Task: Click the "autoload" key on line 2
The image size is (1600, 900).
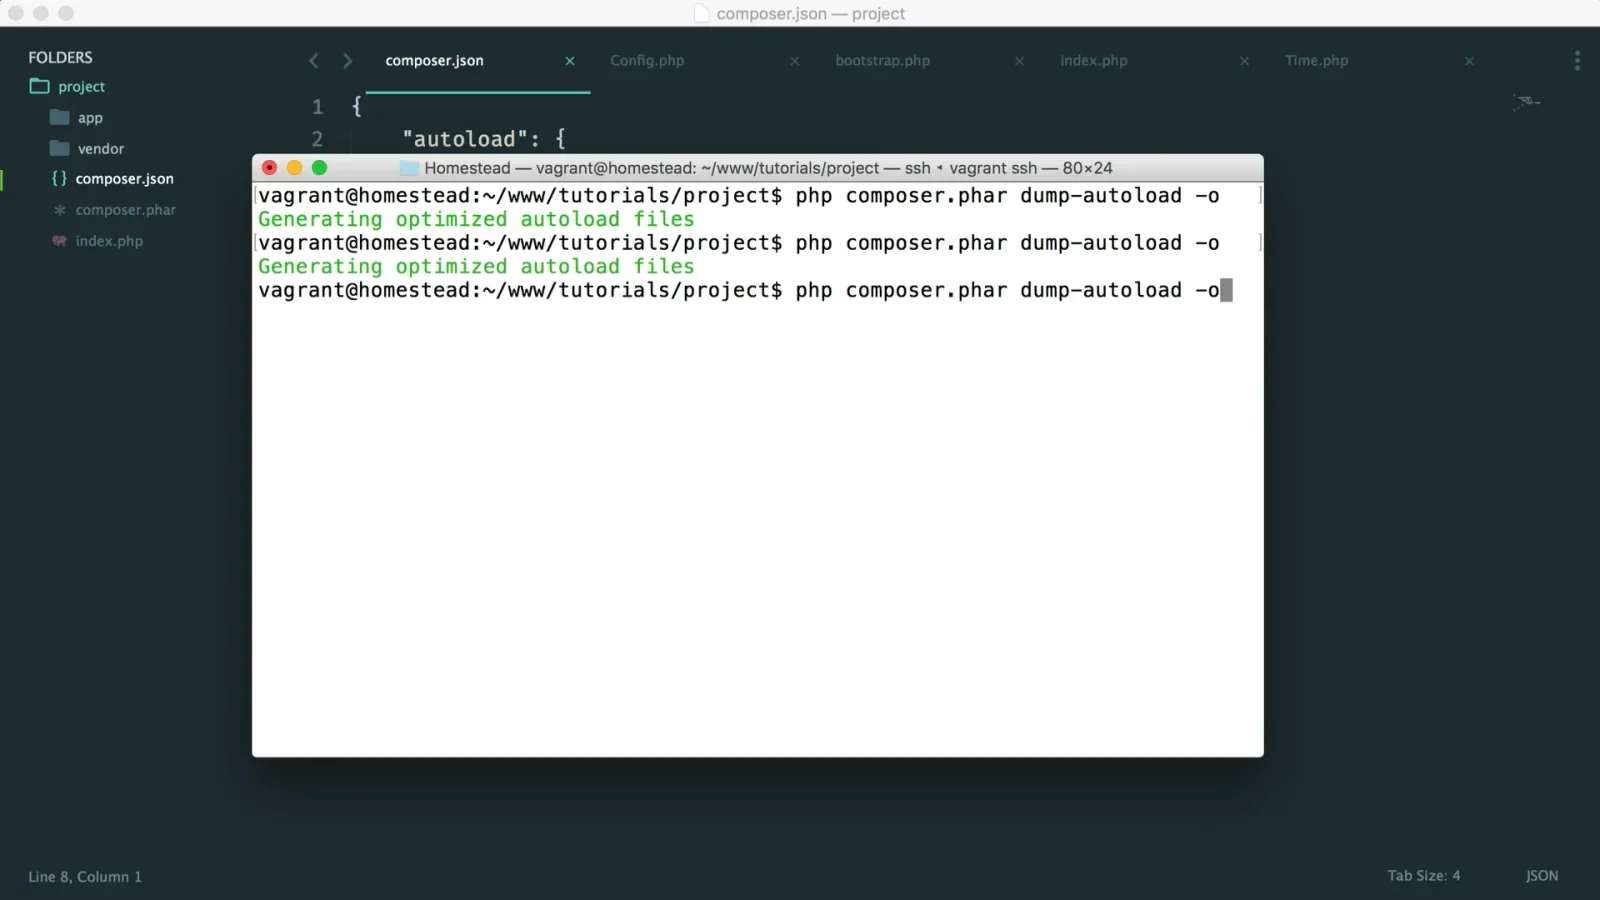Action: tap(465, 139)
